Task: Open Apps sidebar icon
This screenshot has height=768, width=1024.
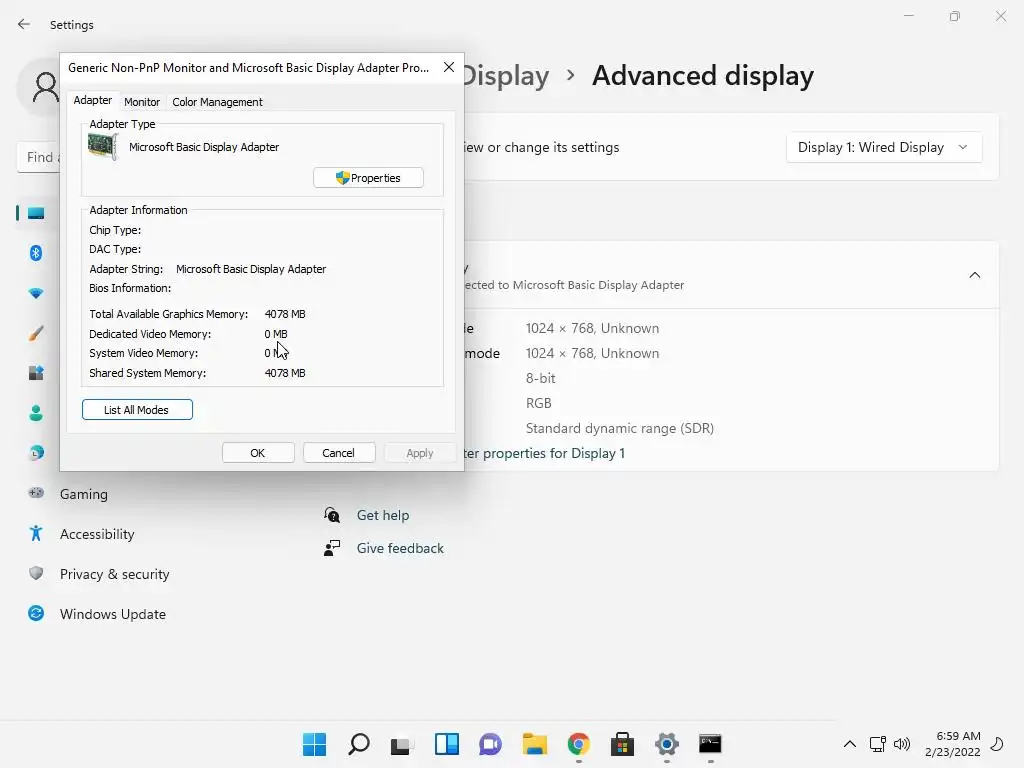Action: pyautogui.click(x=36, y=373)
